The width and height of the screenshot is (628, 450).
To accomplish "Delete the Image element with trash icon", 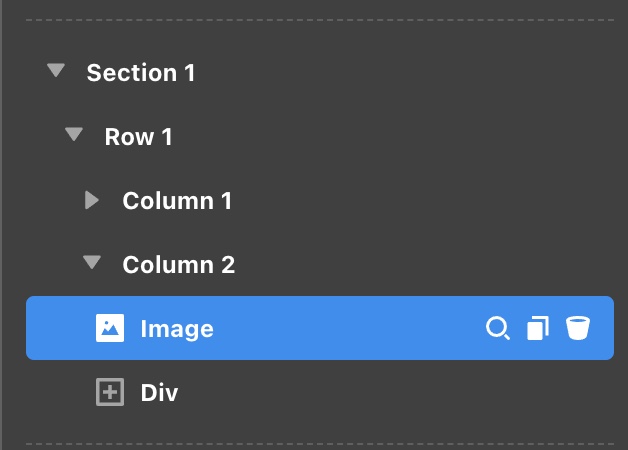I will [x=578, y=328].
